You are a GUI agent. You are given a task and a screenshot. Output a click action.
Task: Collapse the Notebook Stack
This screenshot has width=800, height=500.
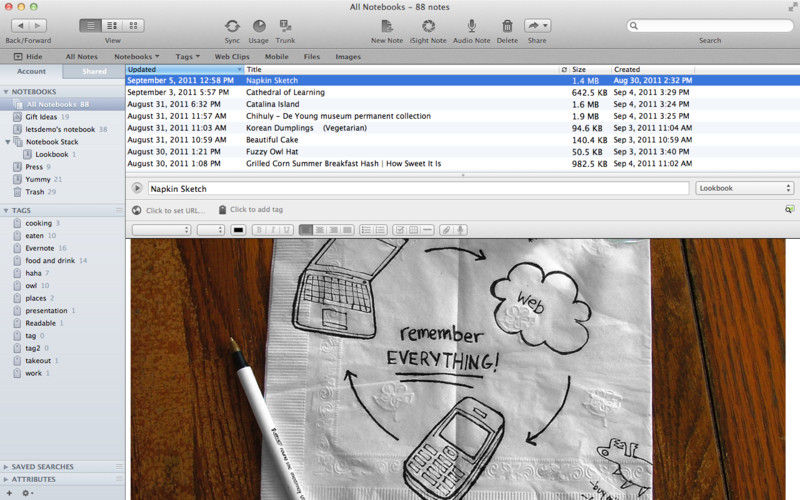point(8,142)
